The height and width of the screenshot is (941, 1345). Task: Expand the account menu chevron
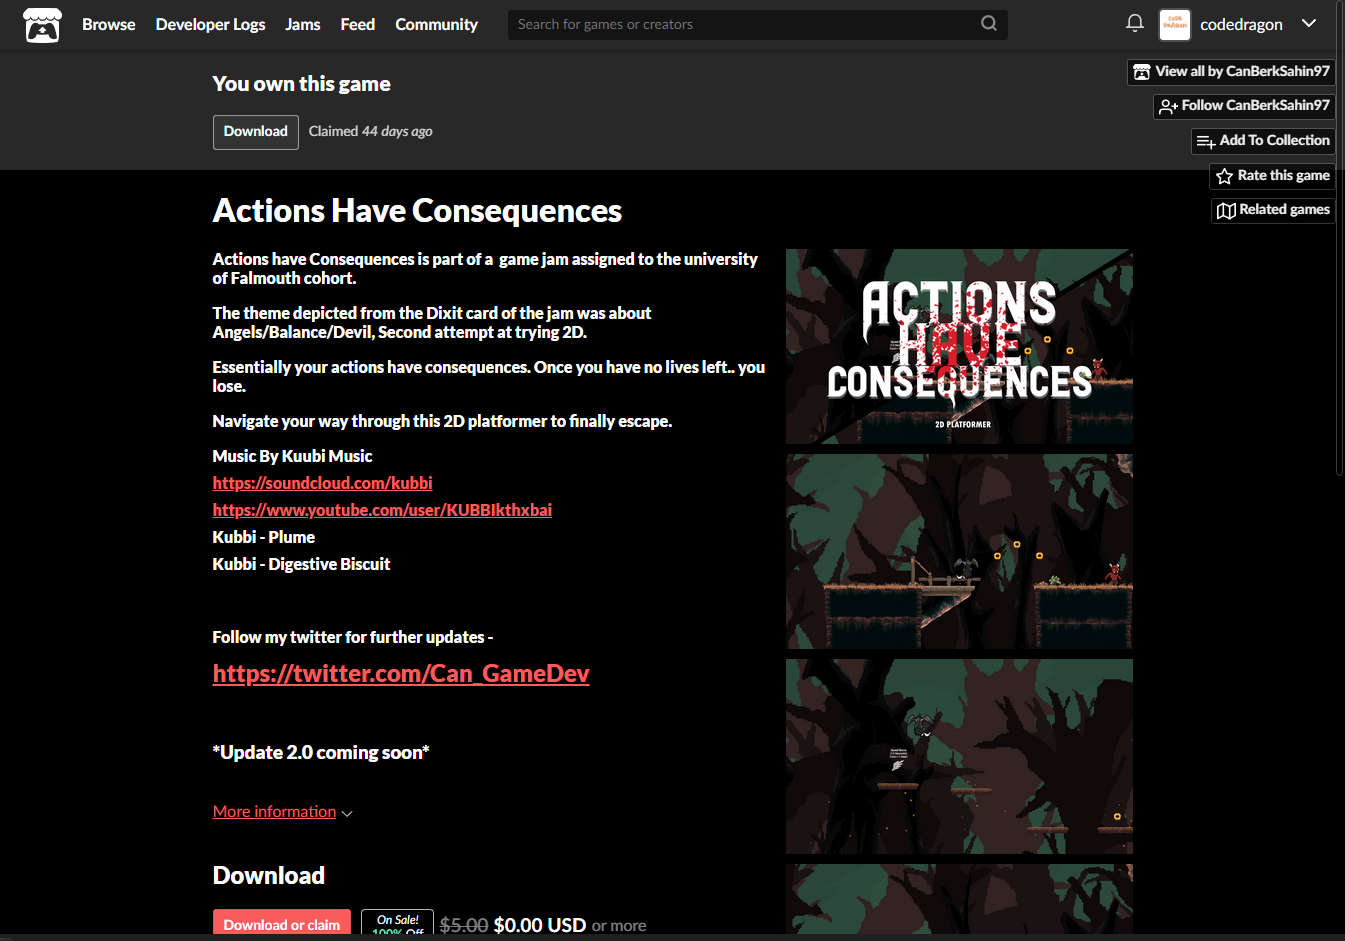tap(1309, 23)
